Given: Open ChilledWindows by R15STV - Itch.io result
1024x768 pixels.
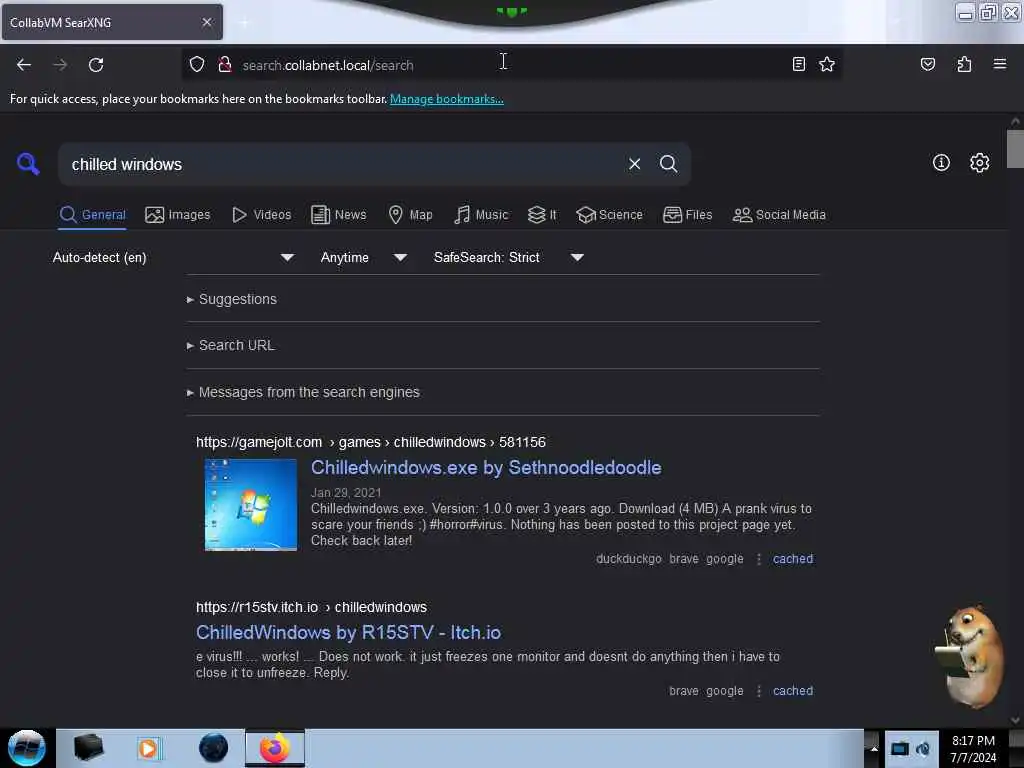Looking at the screenshot, I should click(348, 632).
